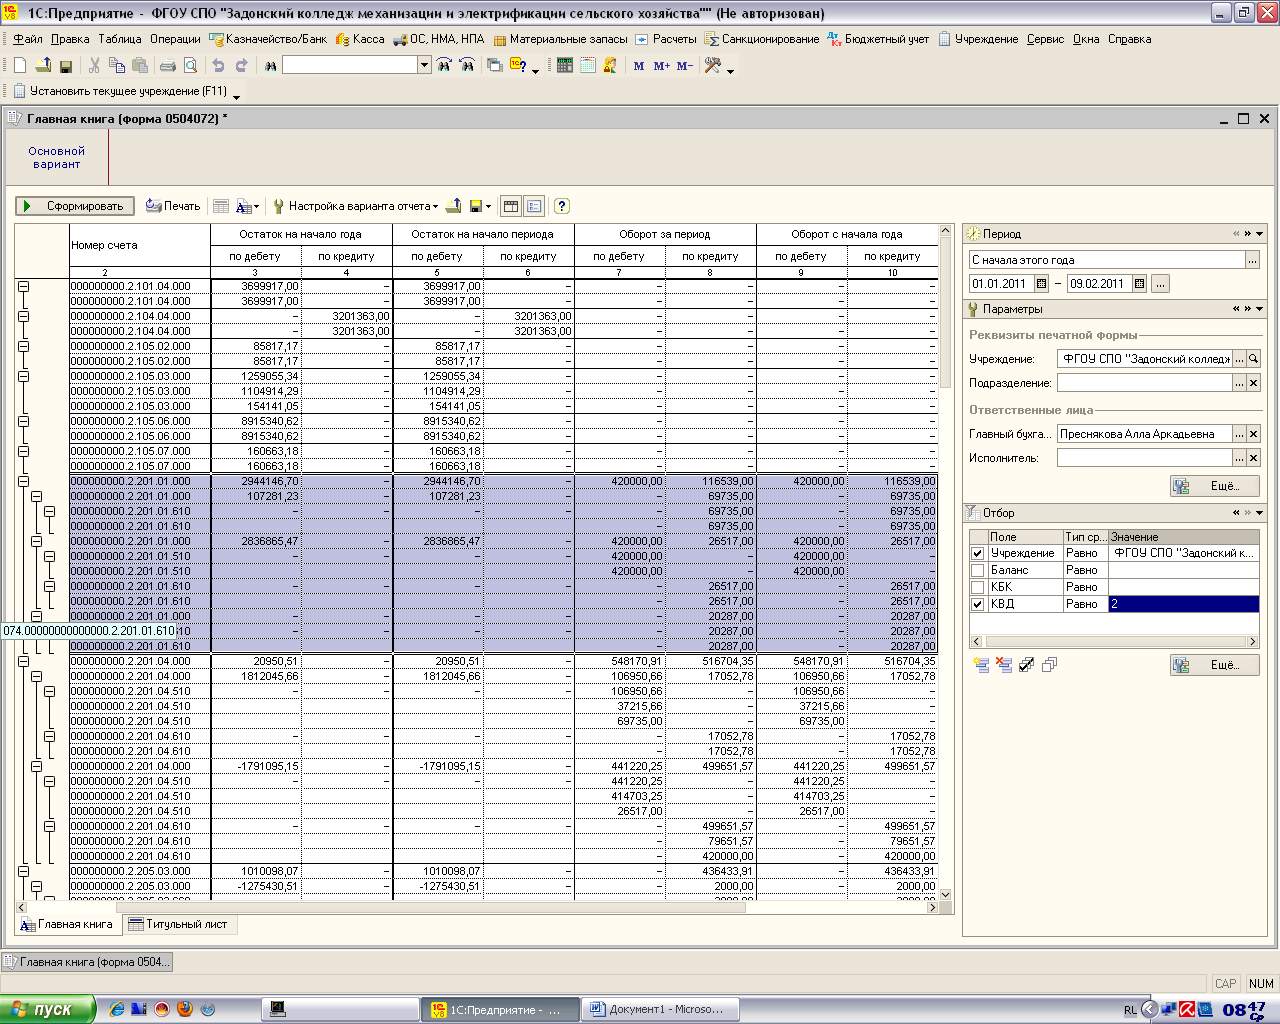Click delete filter row icon under Отбор
The width and height of the screenshot is (1280, 1024).
(1003, 665)
